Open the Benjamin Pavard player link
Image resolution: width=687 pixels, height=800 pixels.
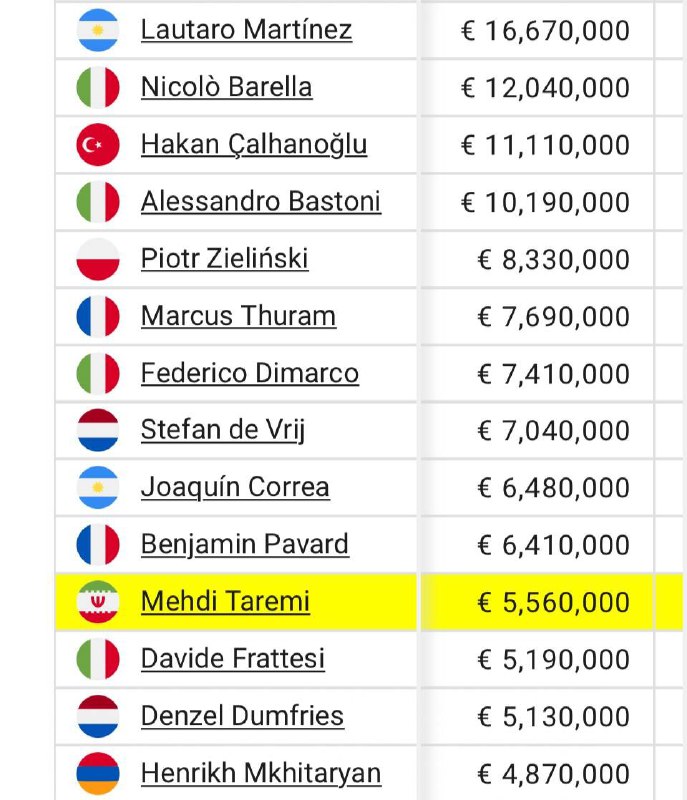point(245,545)
